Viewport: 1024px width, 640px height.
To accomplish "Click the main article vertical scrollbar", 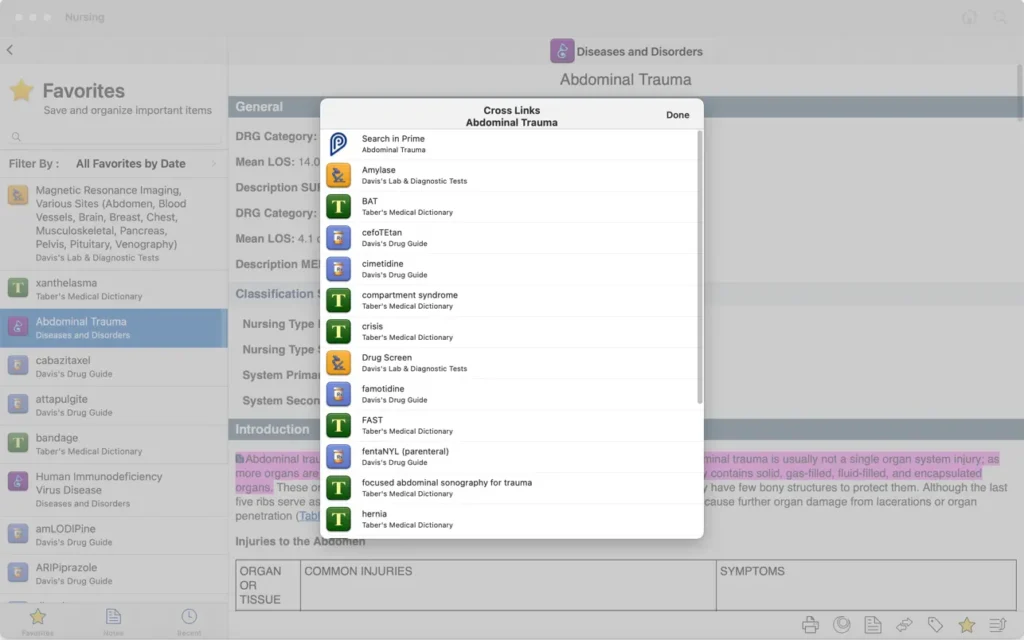I will [1019, 91].
